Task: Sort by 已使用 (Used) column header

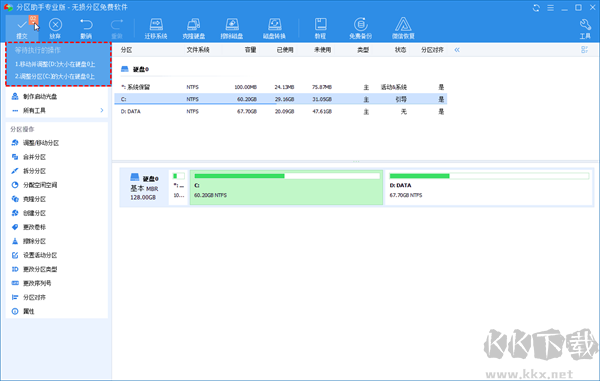Action: click(285, 50)
